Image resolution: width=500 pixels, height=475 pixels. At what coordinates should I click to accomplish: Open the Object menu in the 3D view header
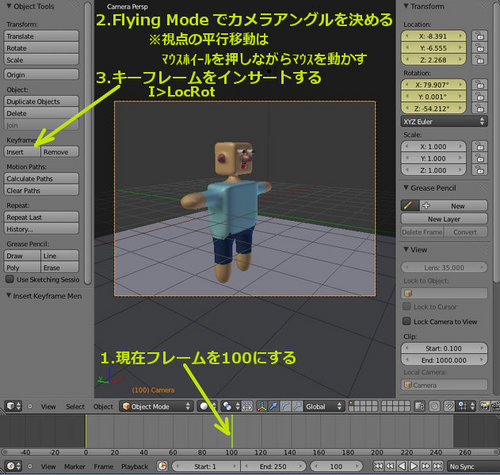103,406
